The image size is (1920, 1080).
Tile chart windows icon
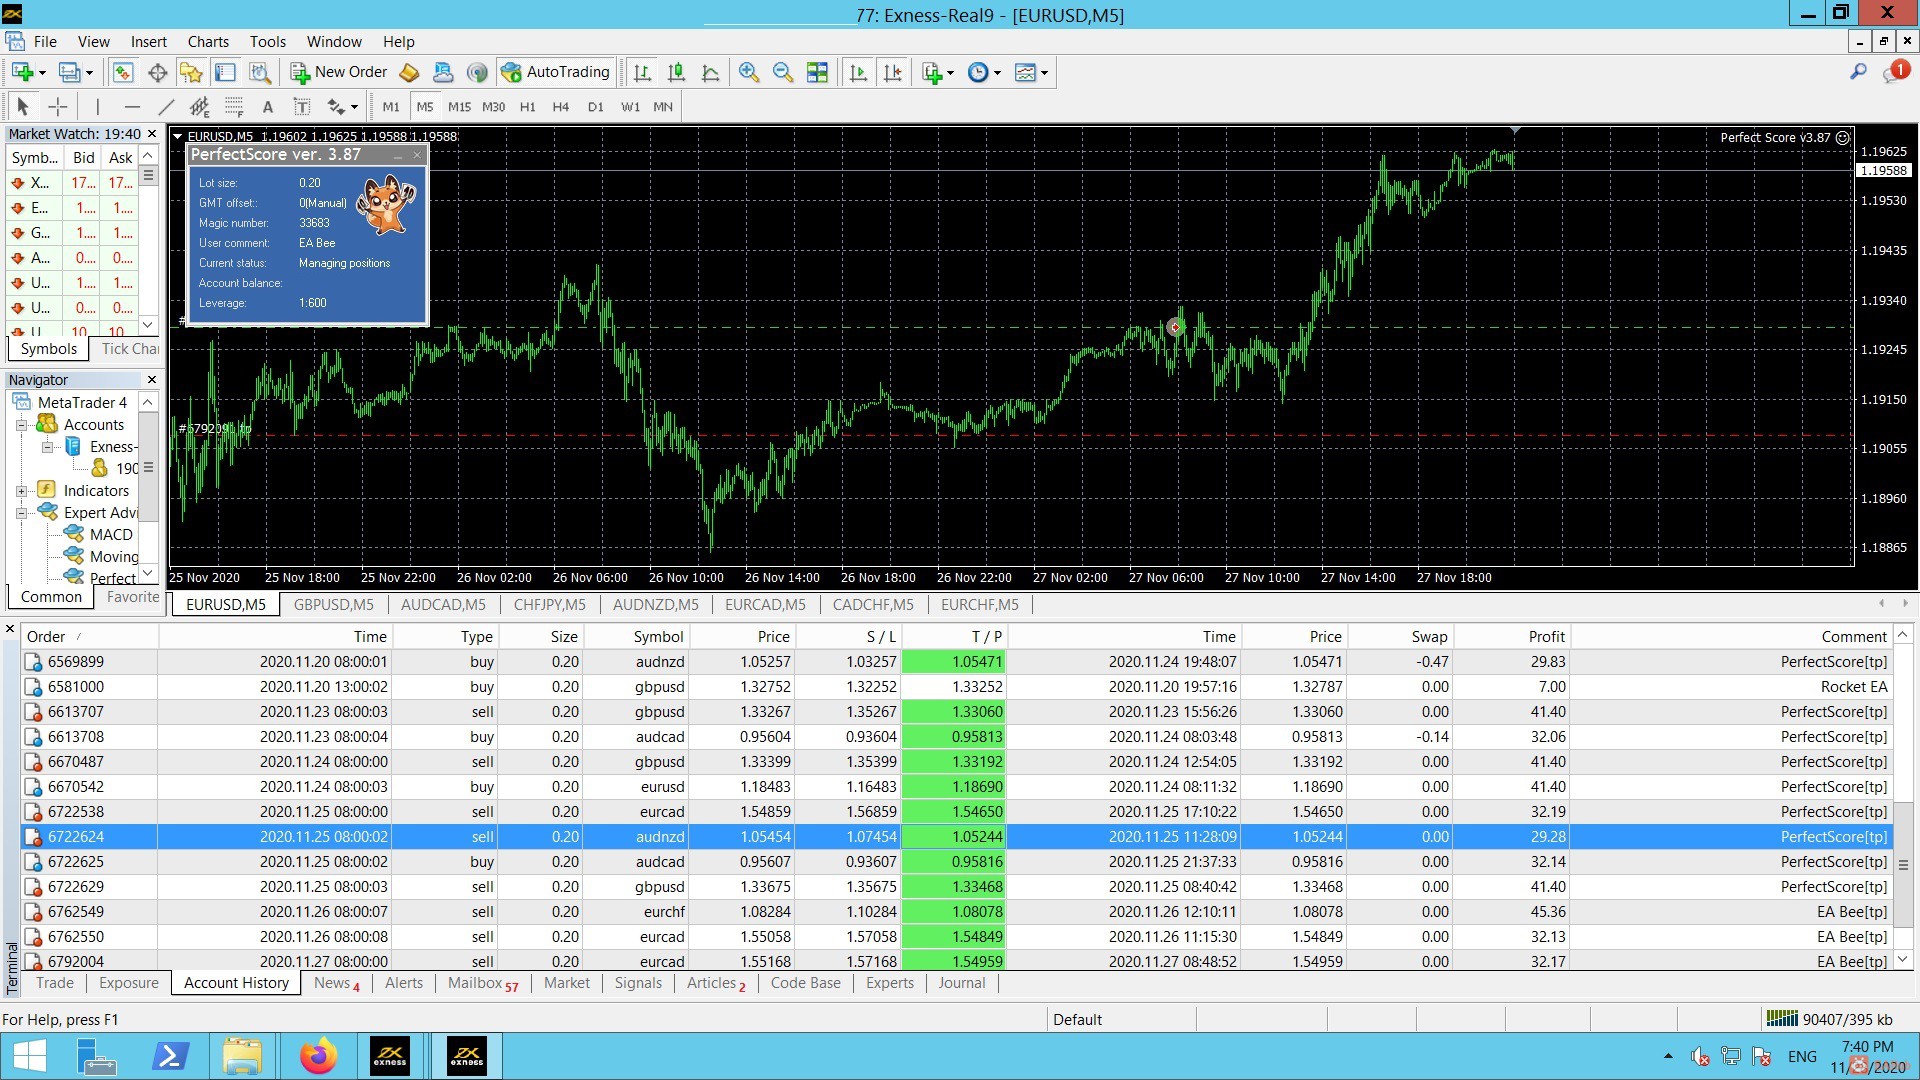pyautogui.click(x=817, y=72)
